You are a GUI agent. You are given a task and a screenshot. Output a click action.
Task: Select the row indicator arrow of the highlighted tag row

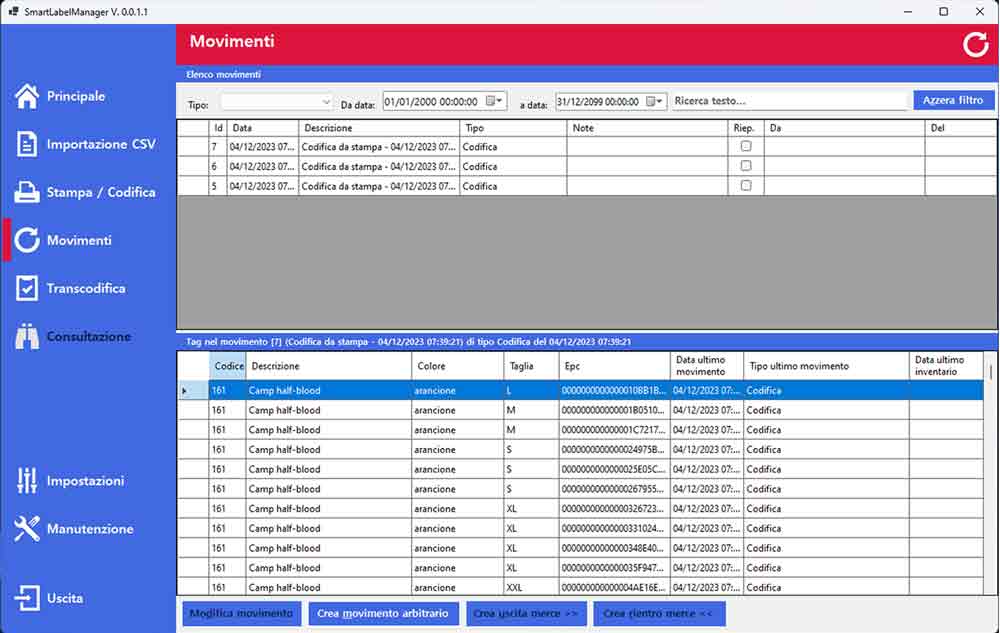[184, 391]
